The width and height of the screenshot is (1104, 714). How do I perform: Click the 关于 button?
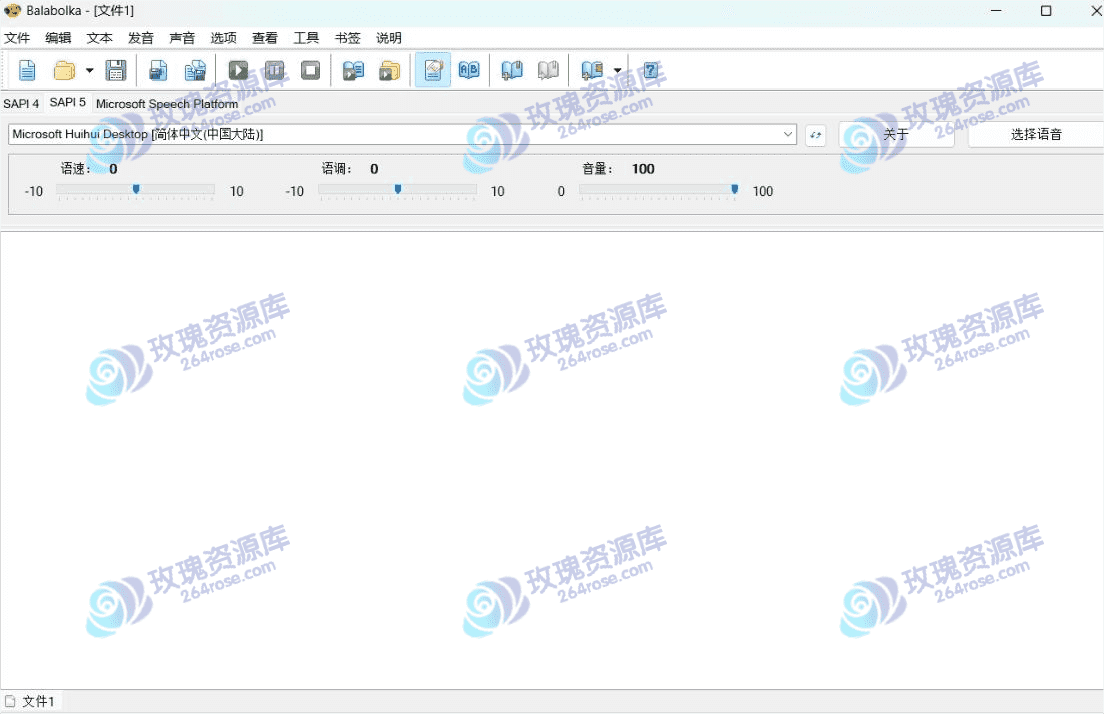[896, 134]
